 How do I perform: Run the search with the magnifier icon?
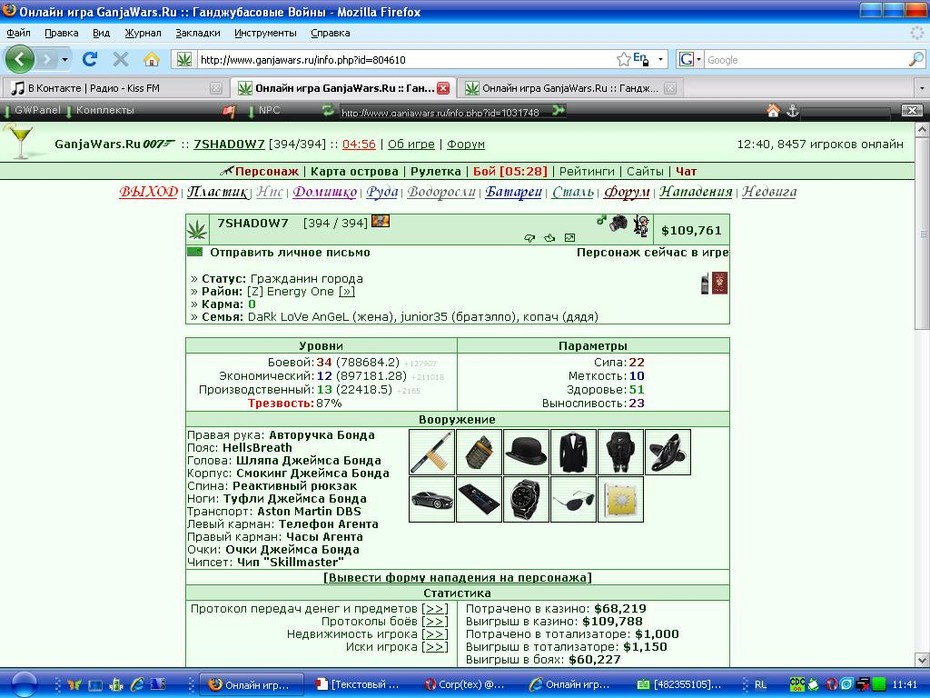click(x=916, y=59)
